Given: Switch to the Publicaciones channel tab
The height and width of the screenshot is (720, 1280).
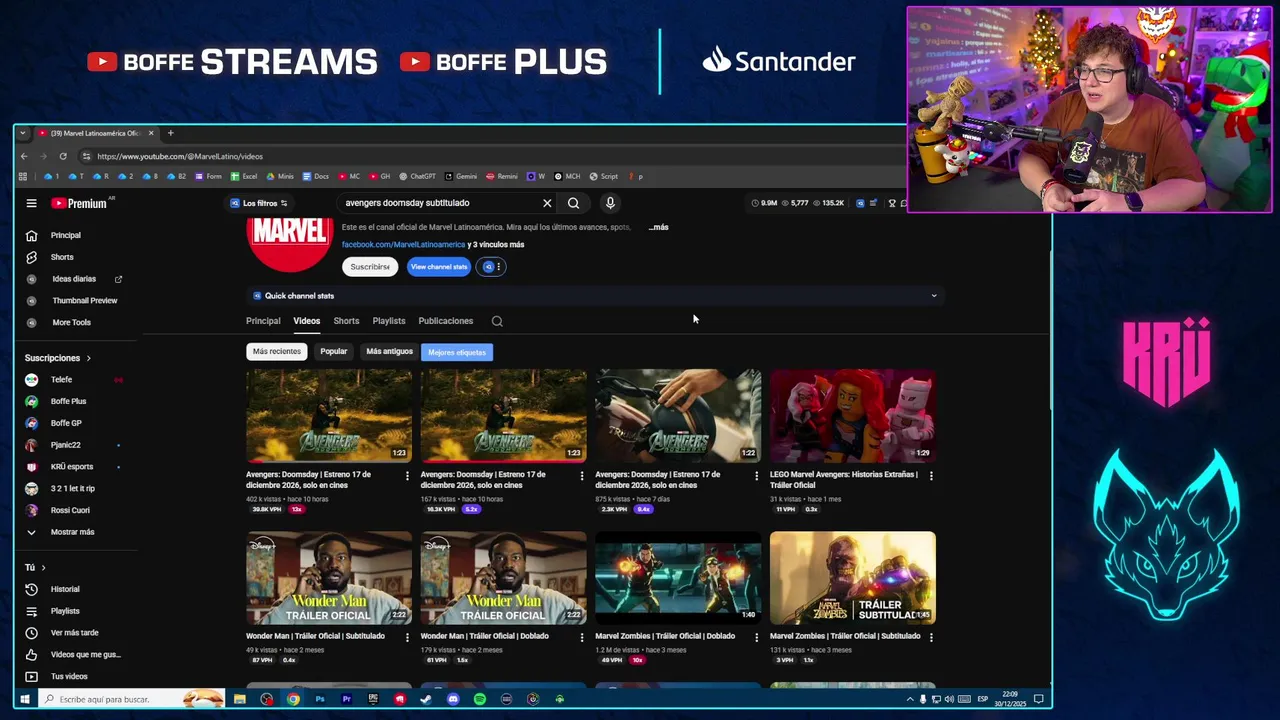Looking at the screenshot, I should 446,321.
